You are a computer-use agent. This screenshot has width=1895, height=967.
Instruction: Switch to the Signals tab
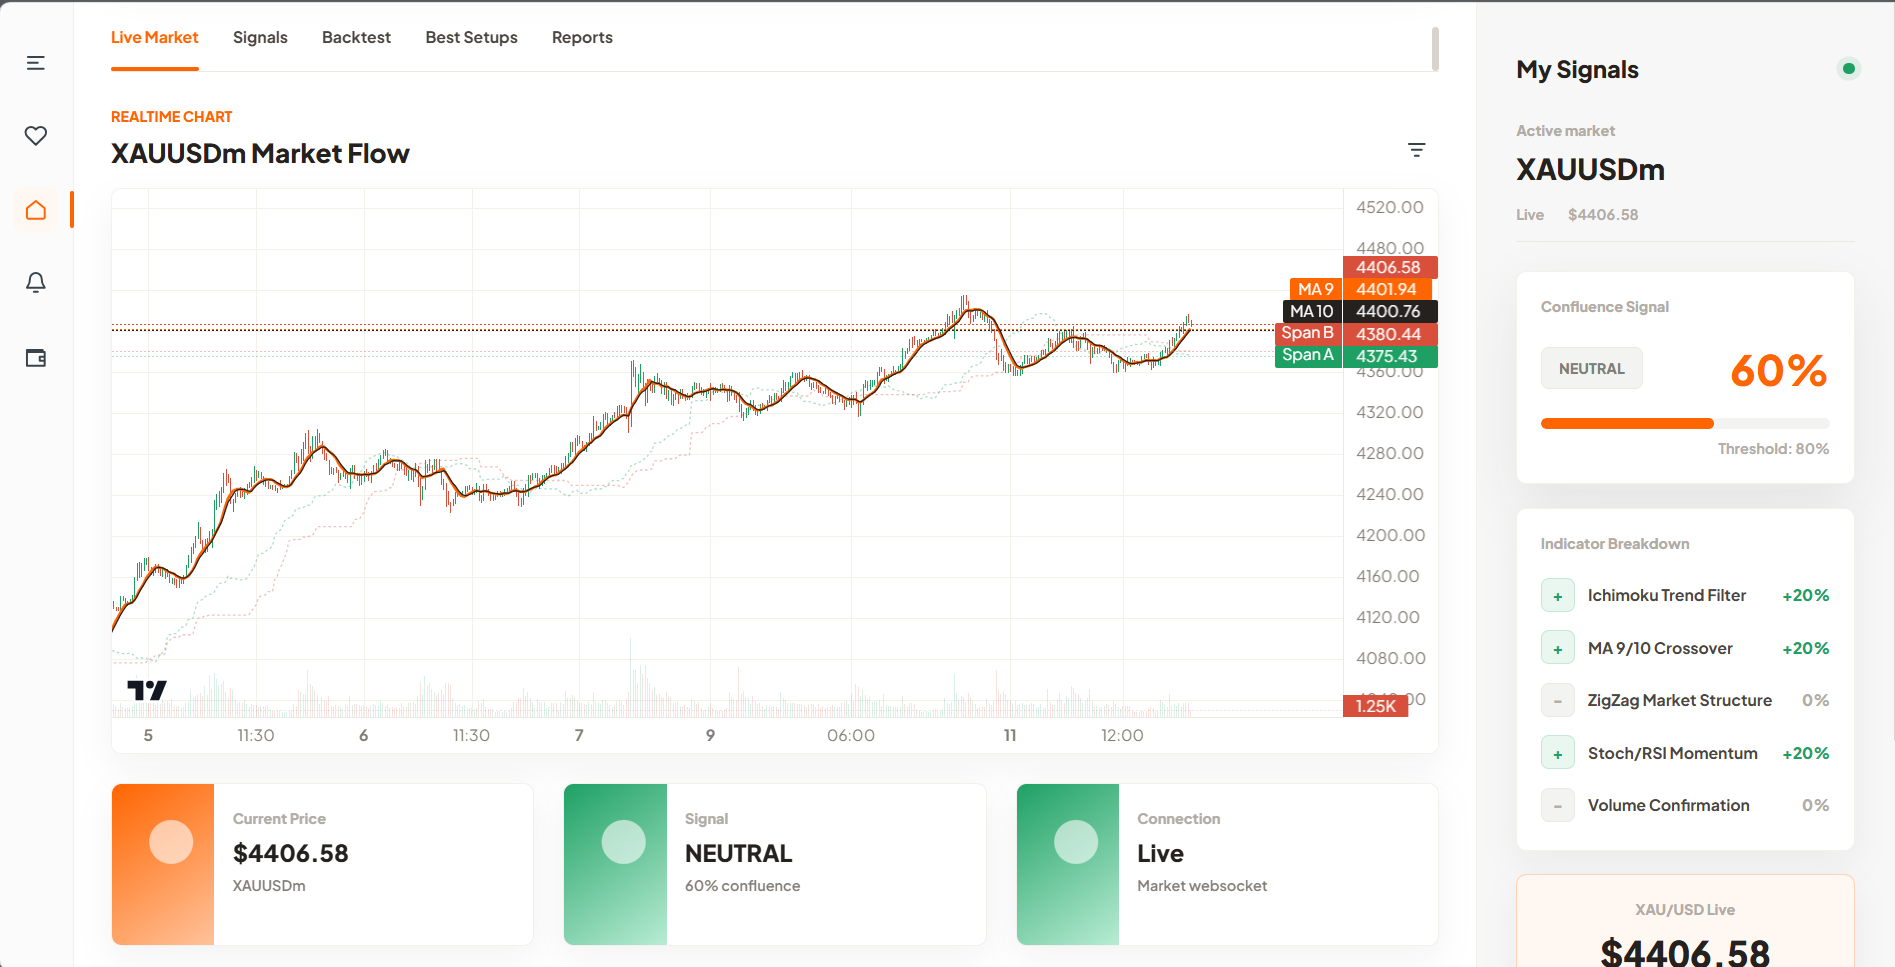[260, 38]
